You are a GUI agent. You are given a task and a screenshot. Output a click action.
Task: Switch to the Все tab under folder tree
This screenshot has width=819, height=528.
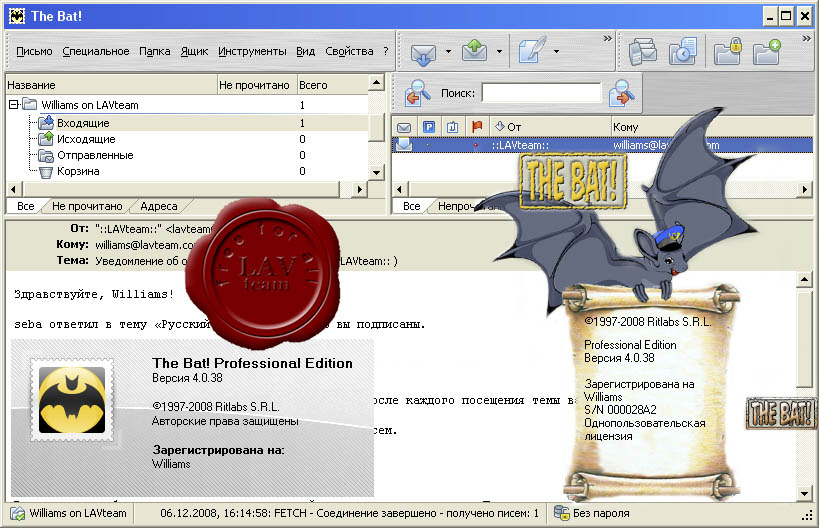pos(25,206)
